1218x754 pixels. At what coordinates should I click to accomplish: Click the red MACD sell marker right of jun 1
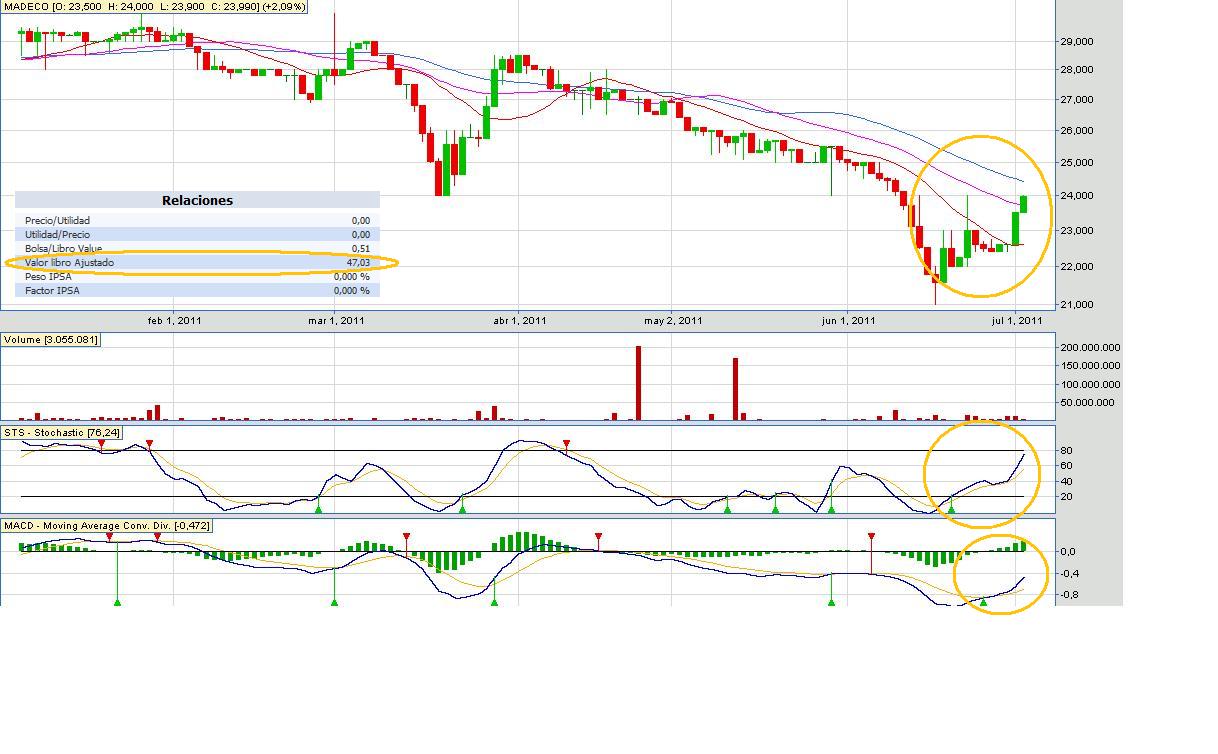[x=872, y=537]
